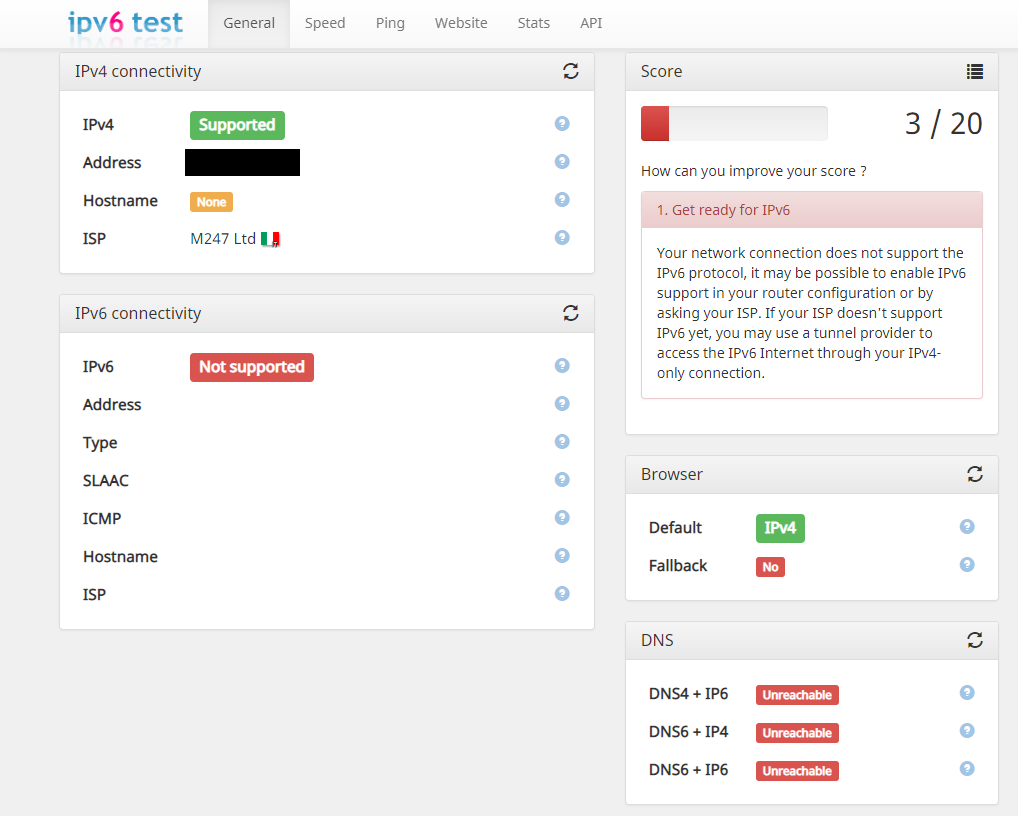Image resolution: width=1018 pixels, height=816 pixels.
Task: Refresh the IPv6 connectivity panel
Action: click(x=571, y=313)
